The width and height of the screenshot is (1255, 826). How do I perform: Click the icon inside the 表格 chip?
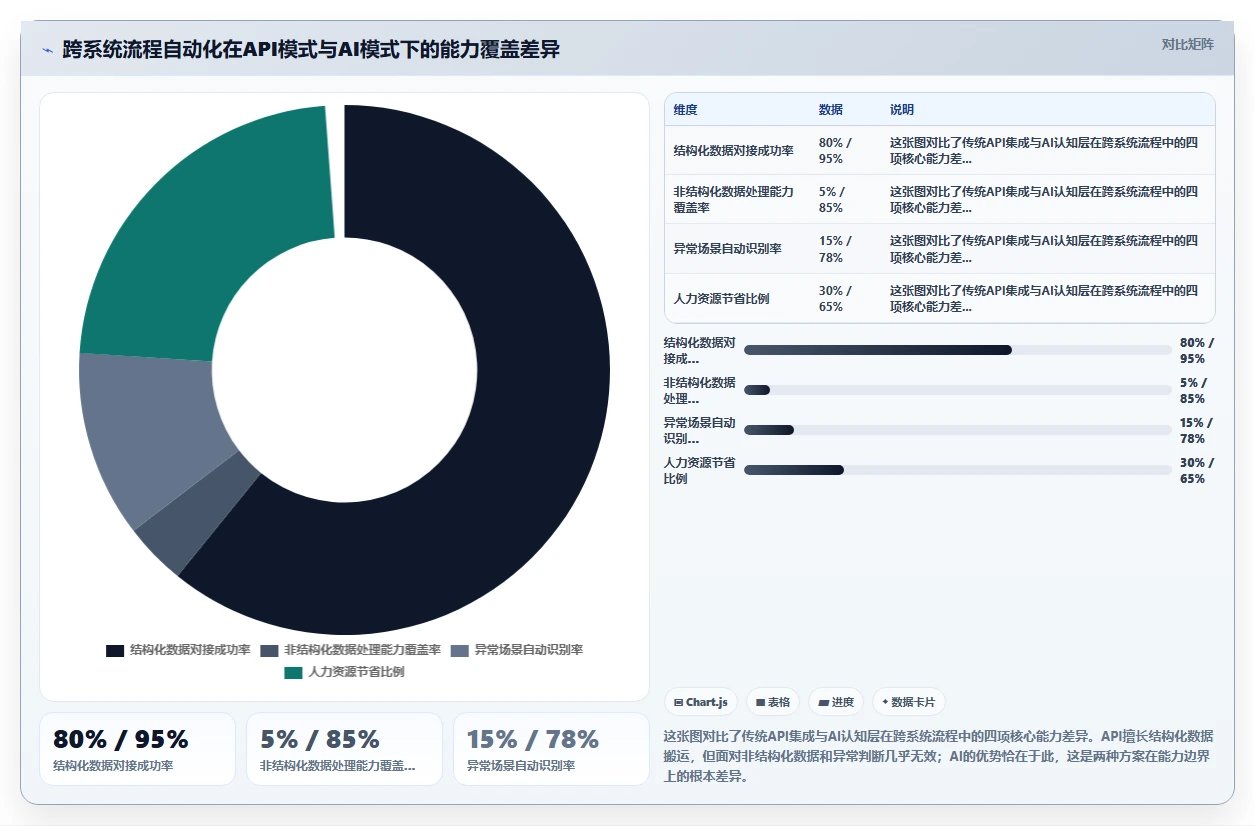pos(761,703)
